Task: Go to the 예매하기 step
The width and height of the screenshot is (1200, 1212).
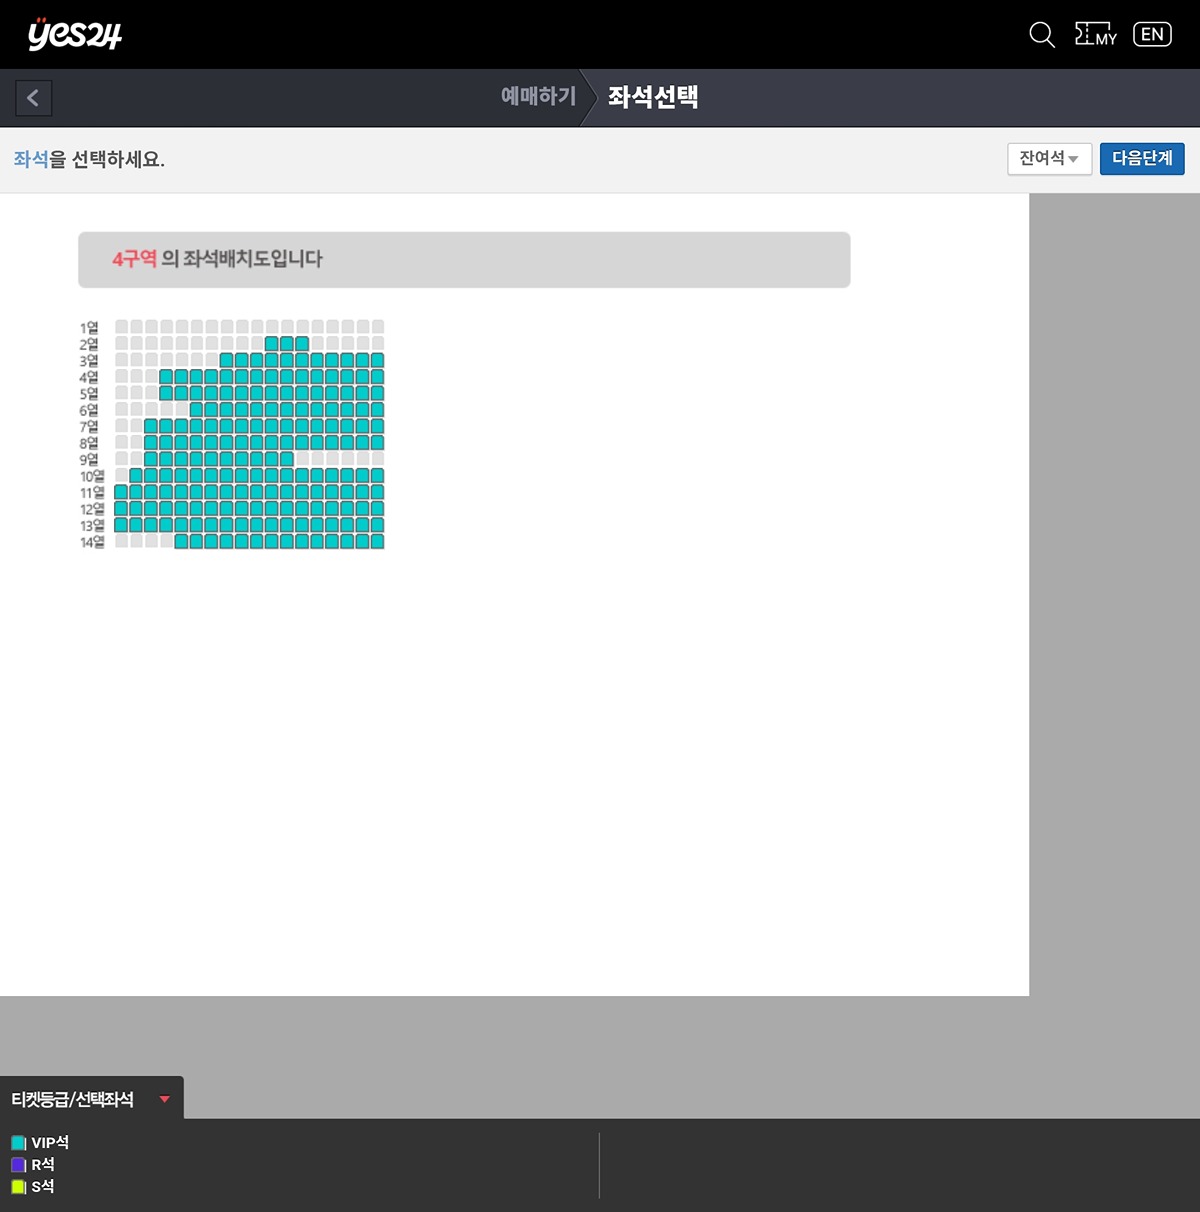Action: pos(538,97)
